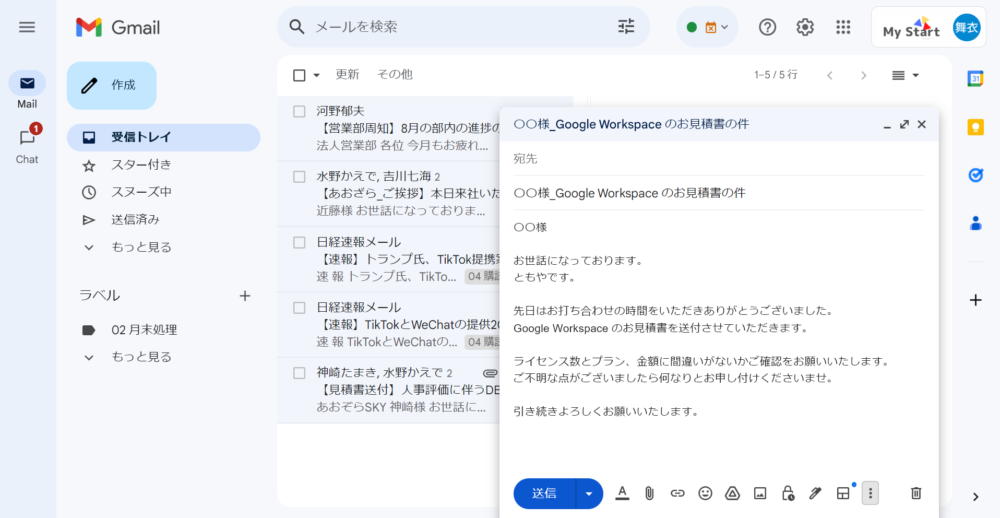Viewport: 1000px width, 518px height.
Task: Show the search filter options icon
Action: (x=626, y=27)
